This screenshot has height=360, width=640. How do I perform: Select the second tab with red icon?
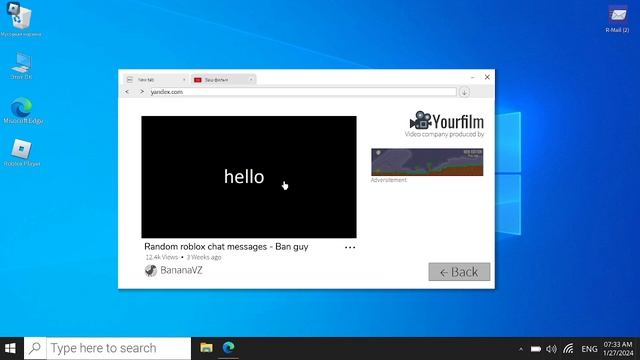click(x=222, y=80)
